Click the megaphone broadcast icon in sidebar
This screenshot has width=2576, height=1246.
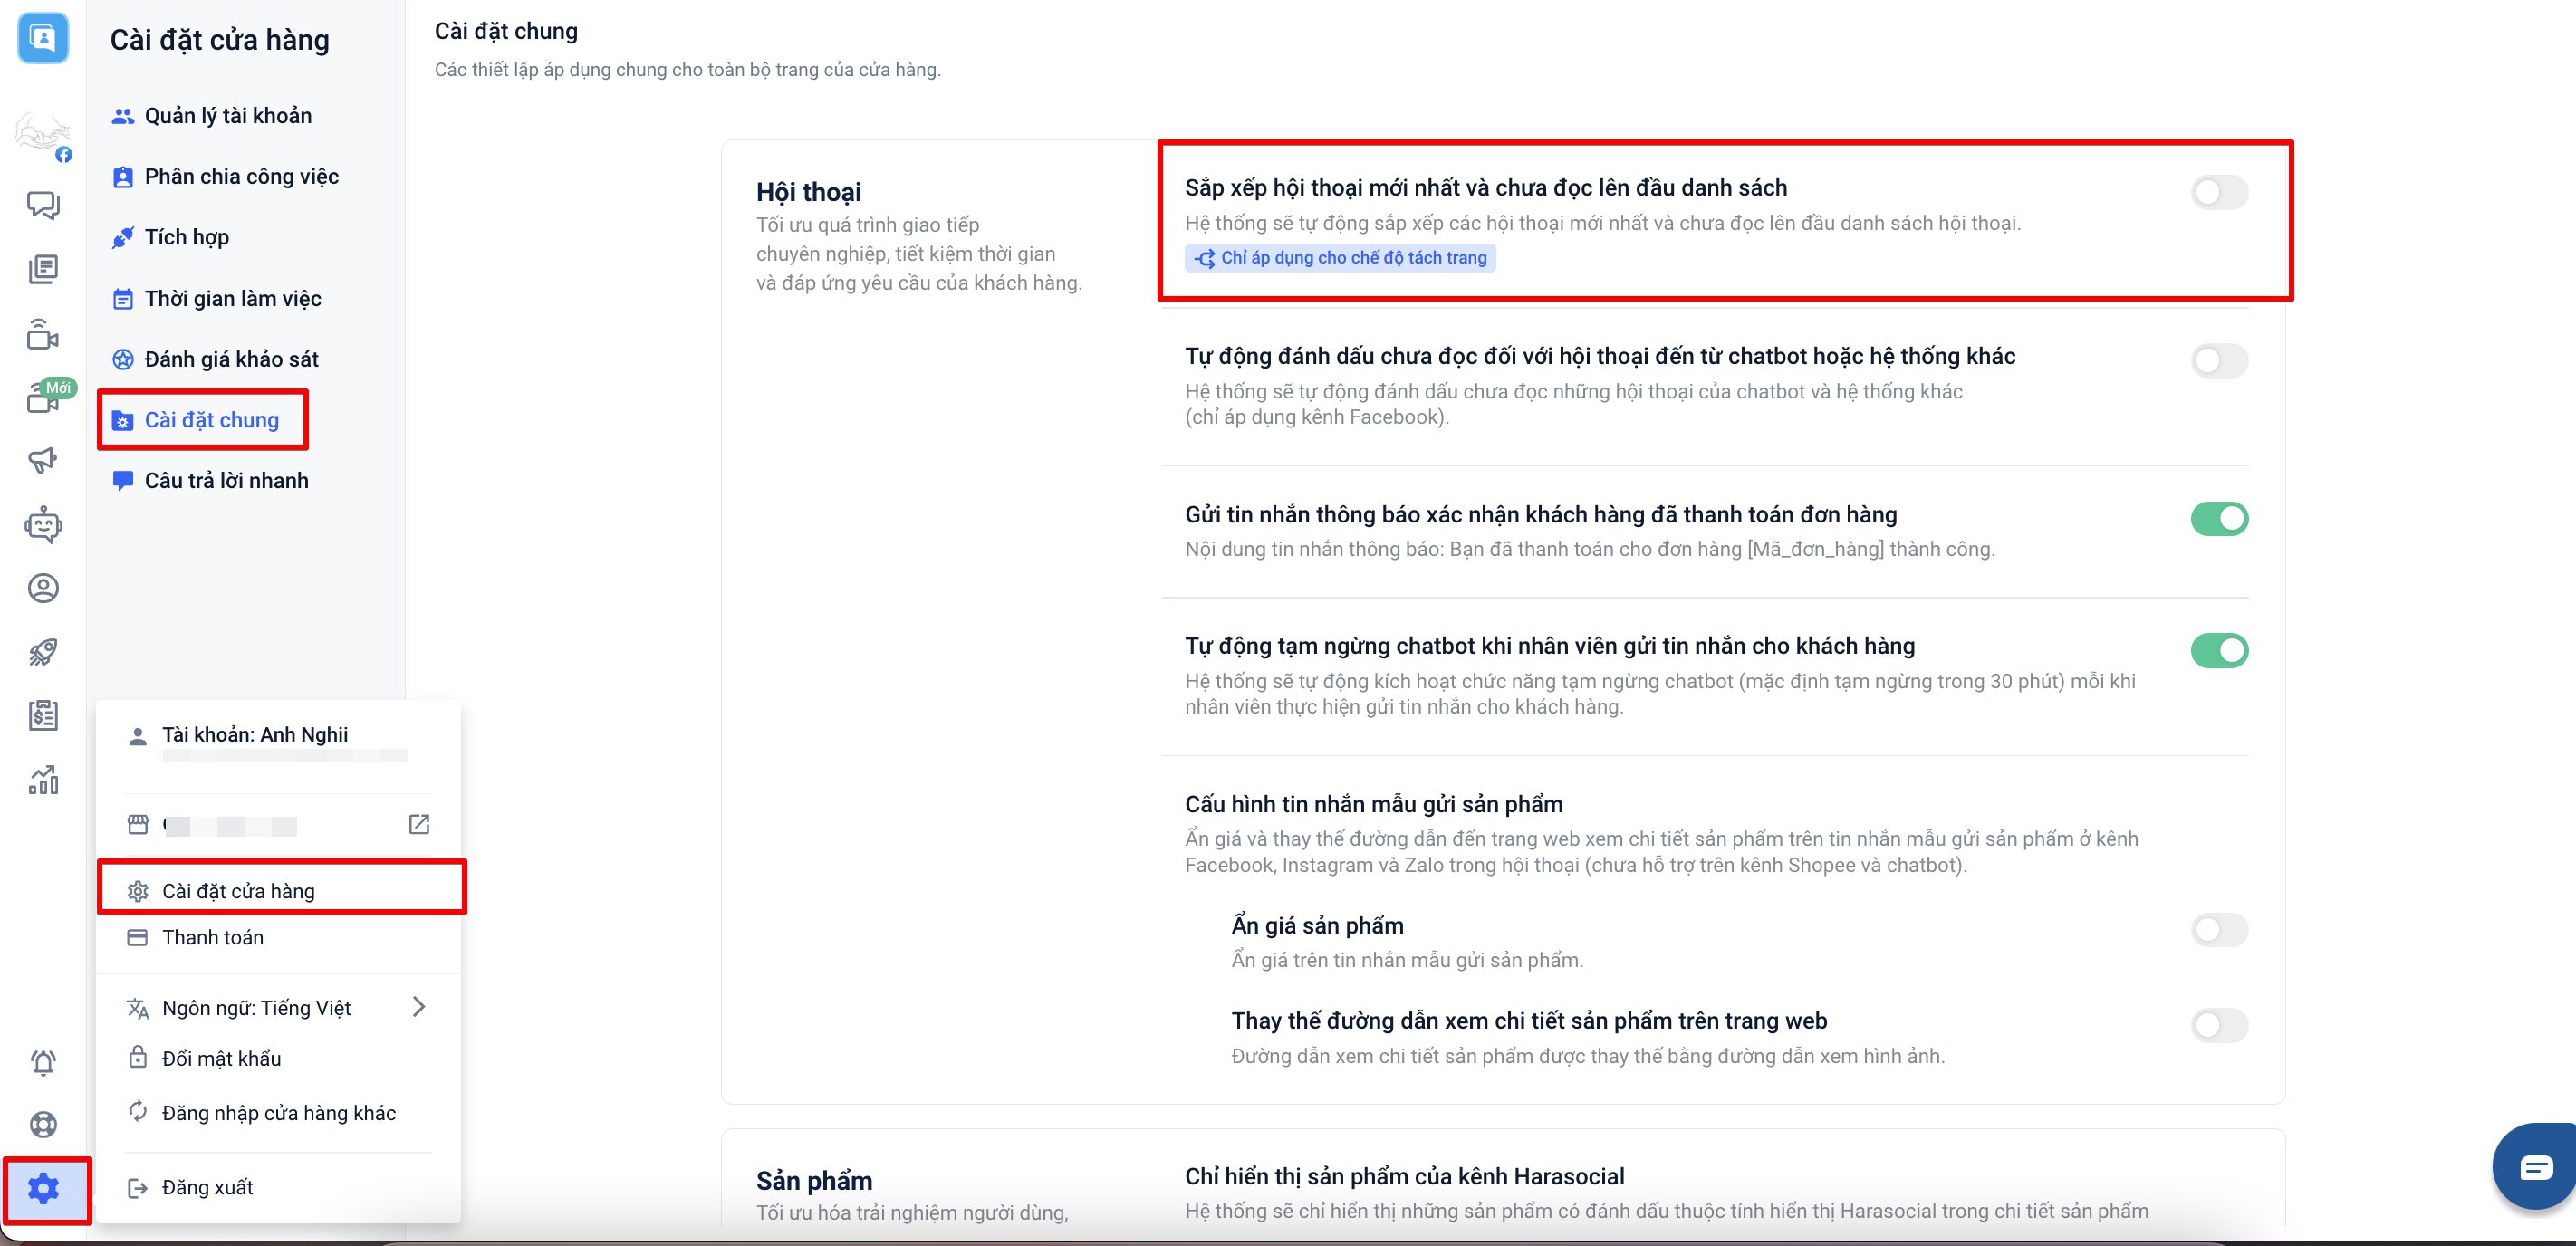(x=43, y=460)
